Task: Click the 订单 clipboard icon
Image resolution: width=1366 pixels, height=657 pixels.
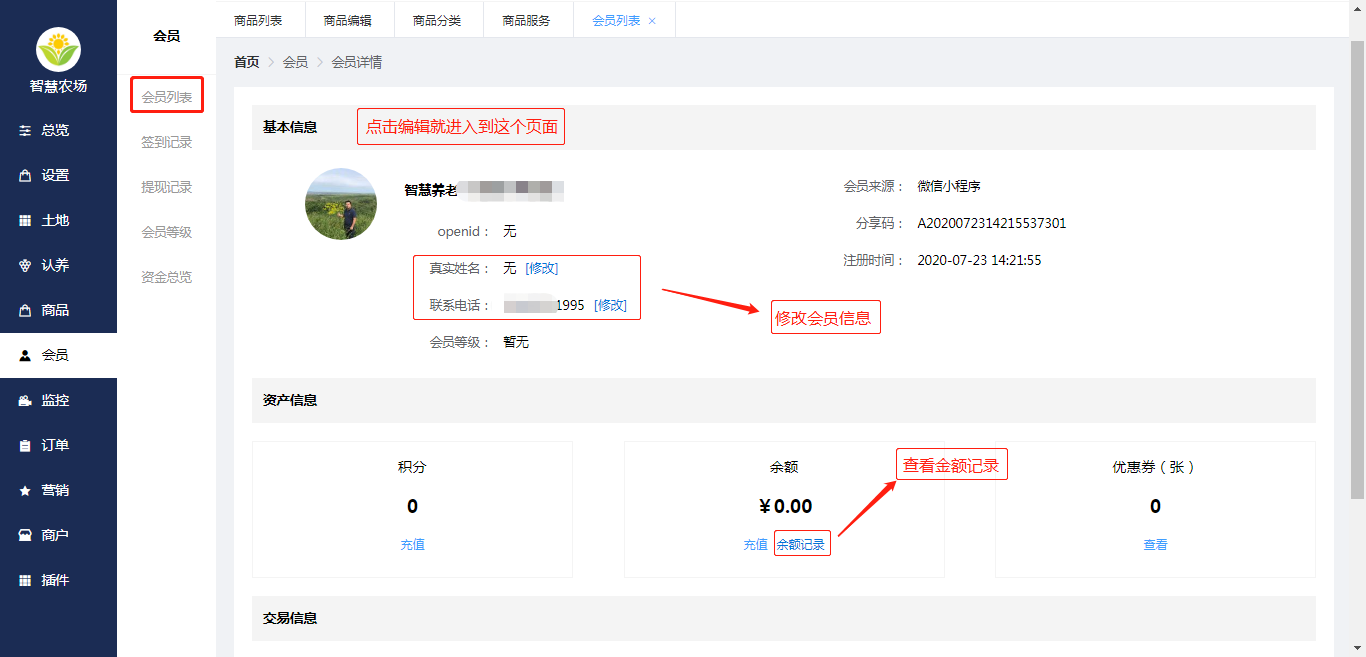Action: (x=25, y=445)
